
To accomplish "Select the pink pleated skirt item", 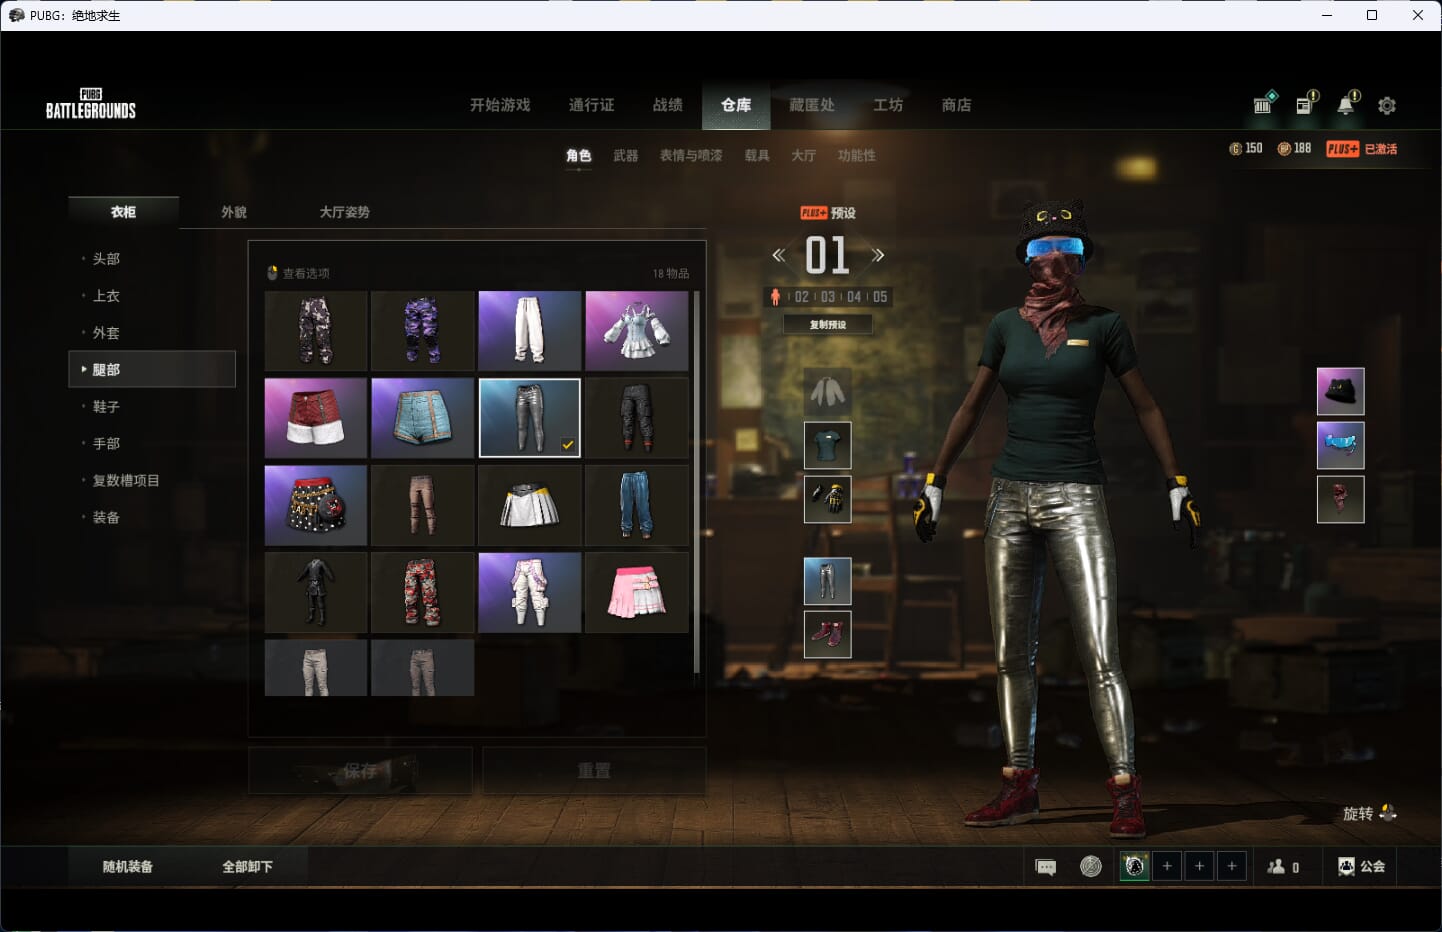I will pyautogui.click(x=636, y=593).
